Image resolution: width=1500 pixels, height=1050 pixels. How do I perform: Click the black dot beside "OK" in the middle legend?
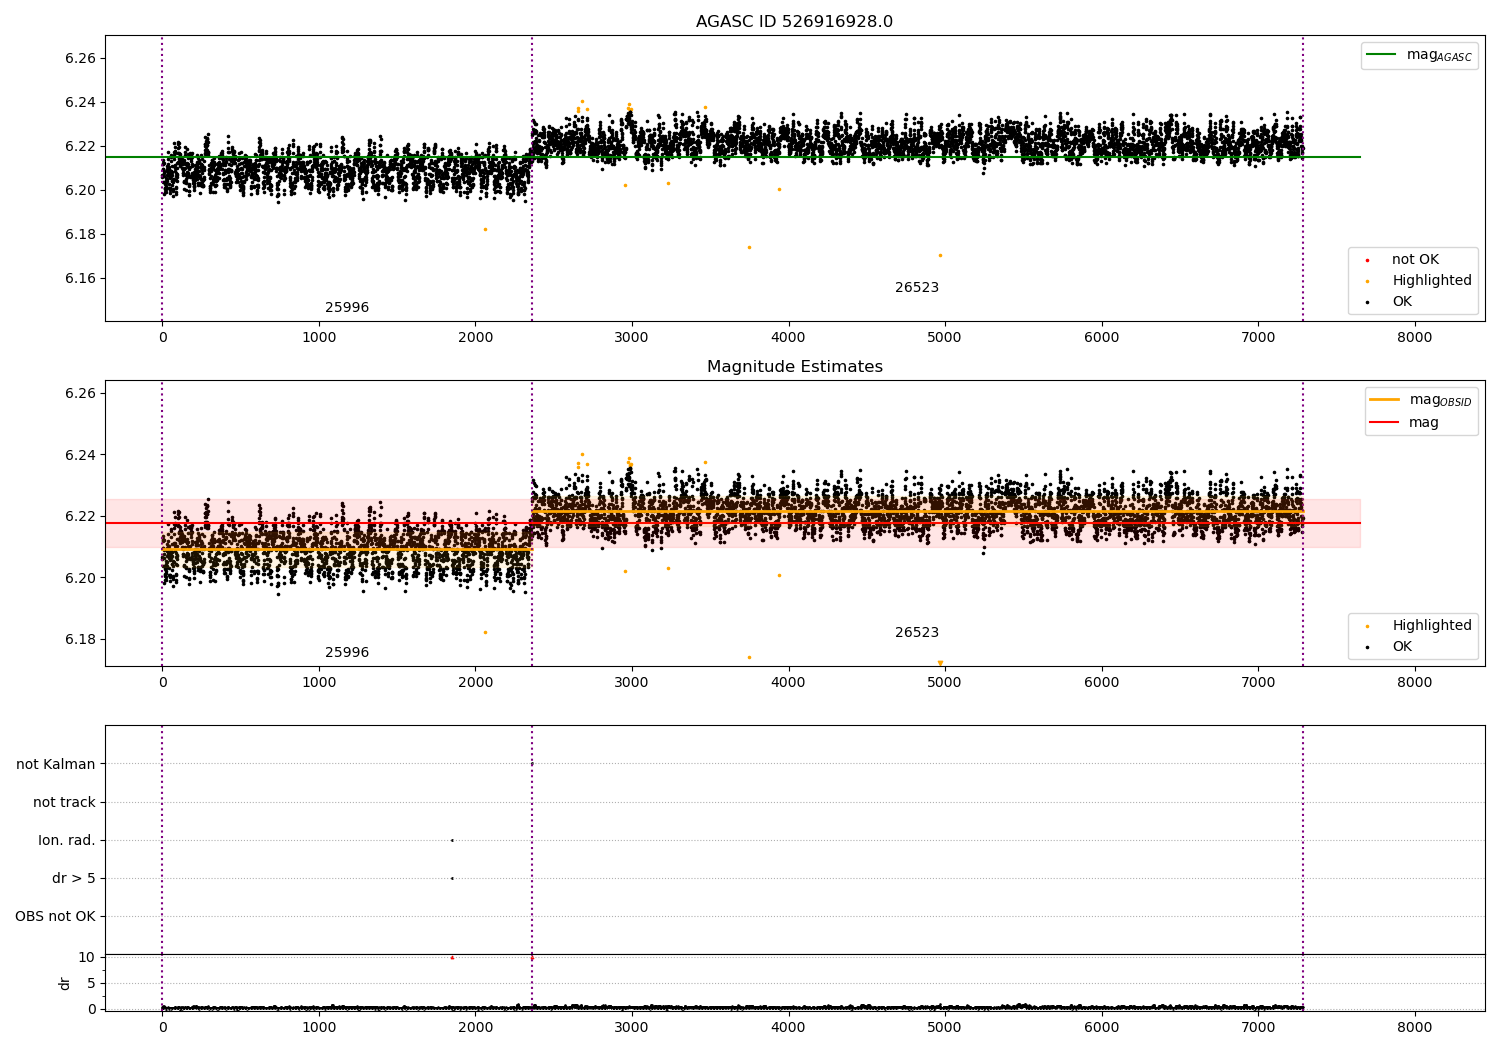[x=1367, y=648]
